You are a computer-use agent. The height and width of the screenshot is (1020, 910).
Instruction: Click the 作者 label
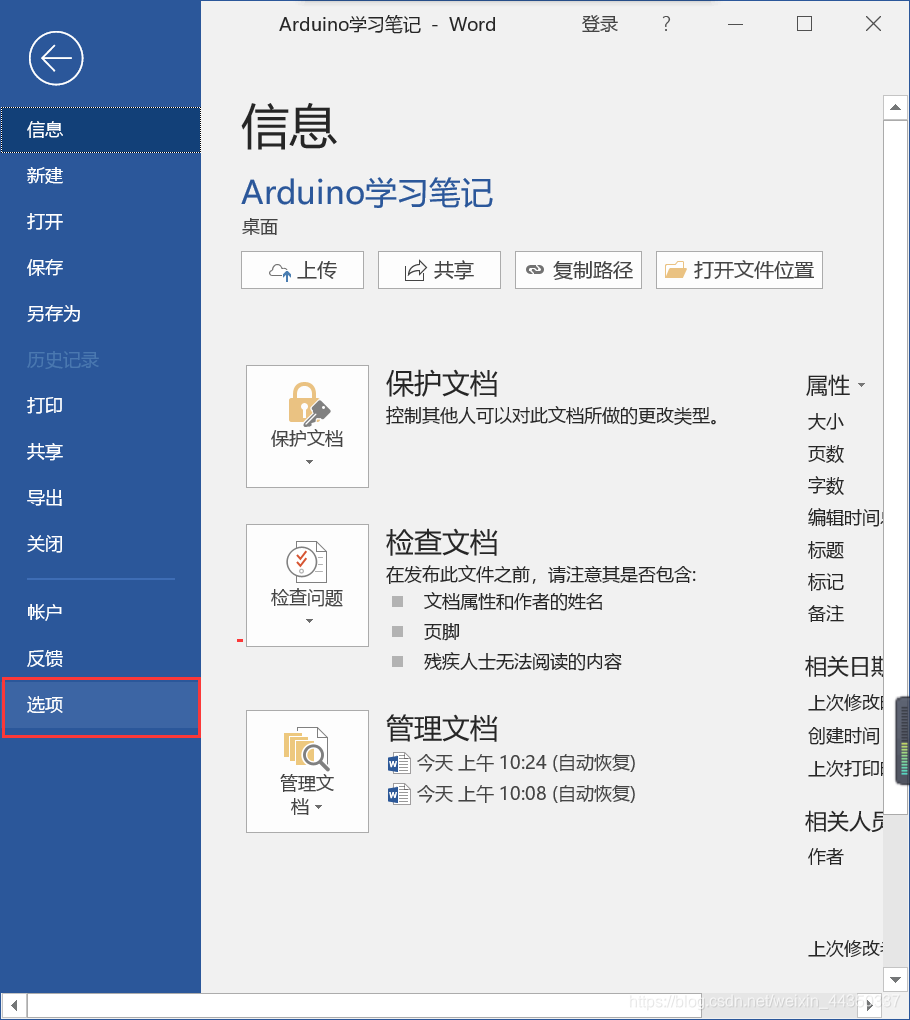point(825,857)
